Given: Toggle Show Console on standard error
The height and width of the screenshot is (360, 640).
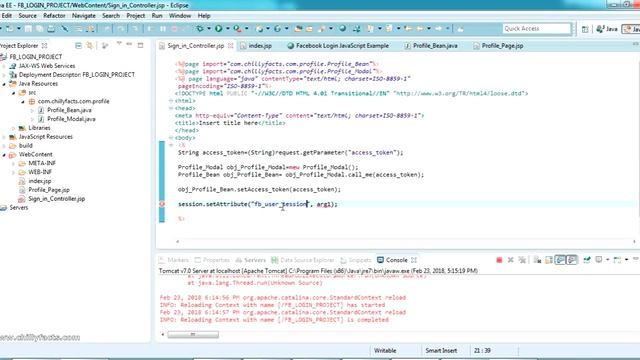Looking at the screenshot, I should click(x=572, y=260).
